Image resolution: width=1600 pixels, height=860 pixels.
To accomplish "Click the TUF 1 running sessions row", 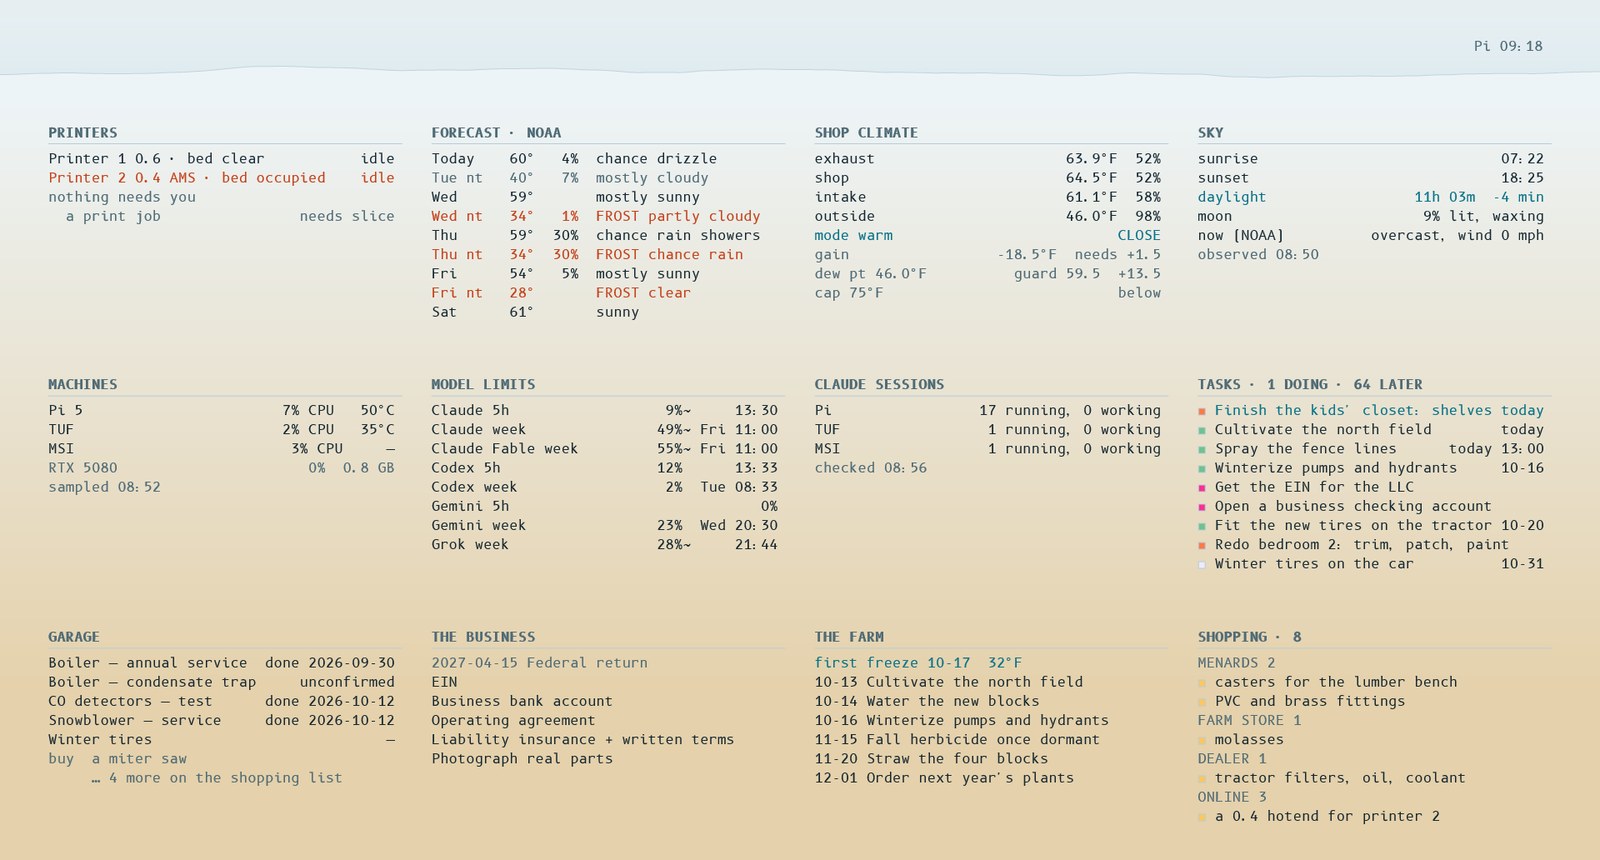I will click(988, 430).
